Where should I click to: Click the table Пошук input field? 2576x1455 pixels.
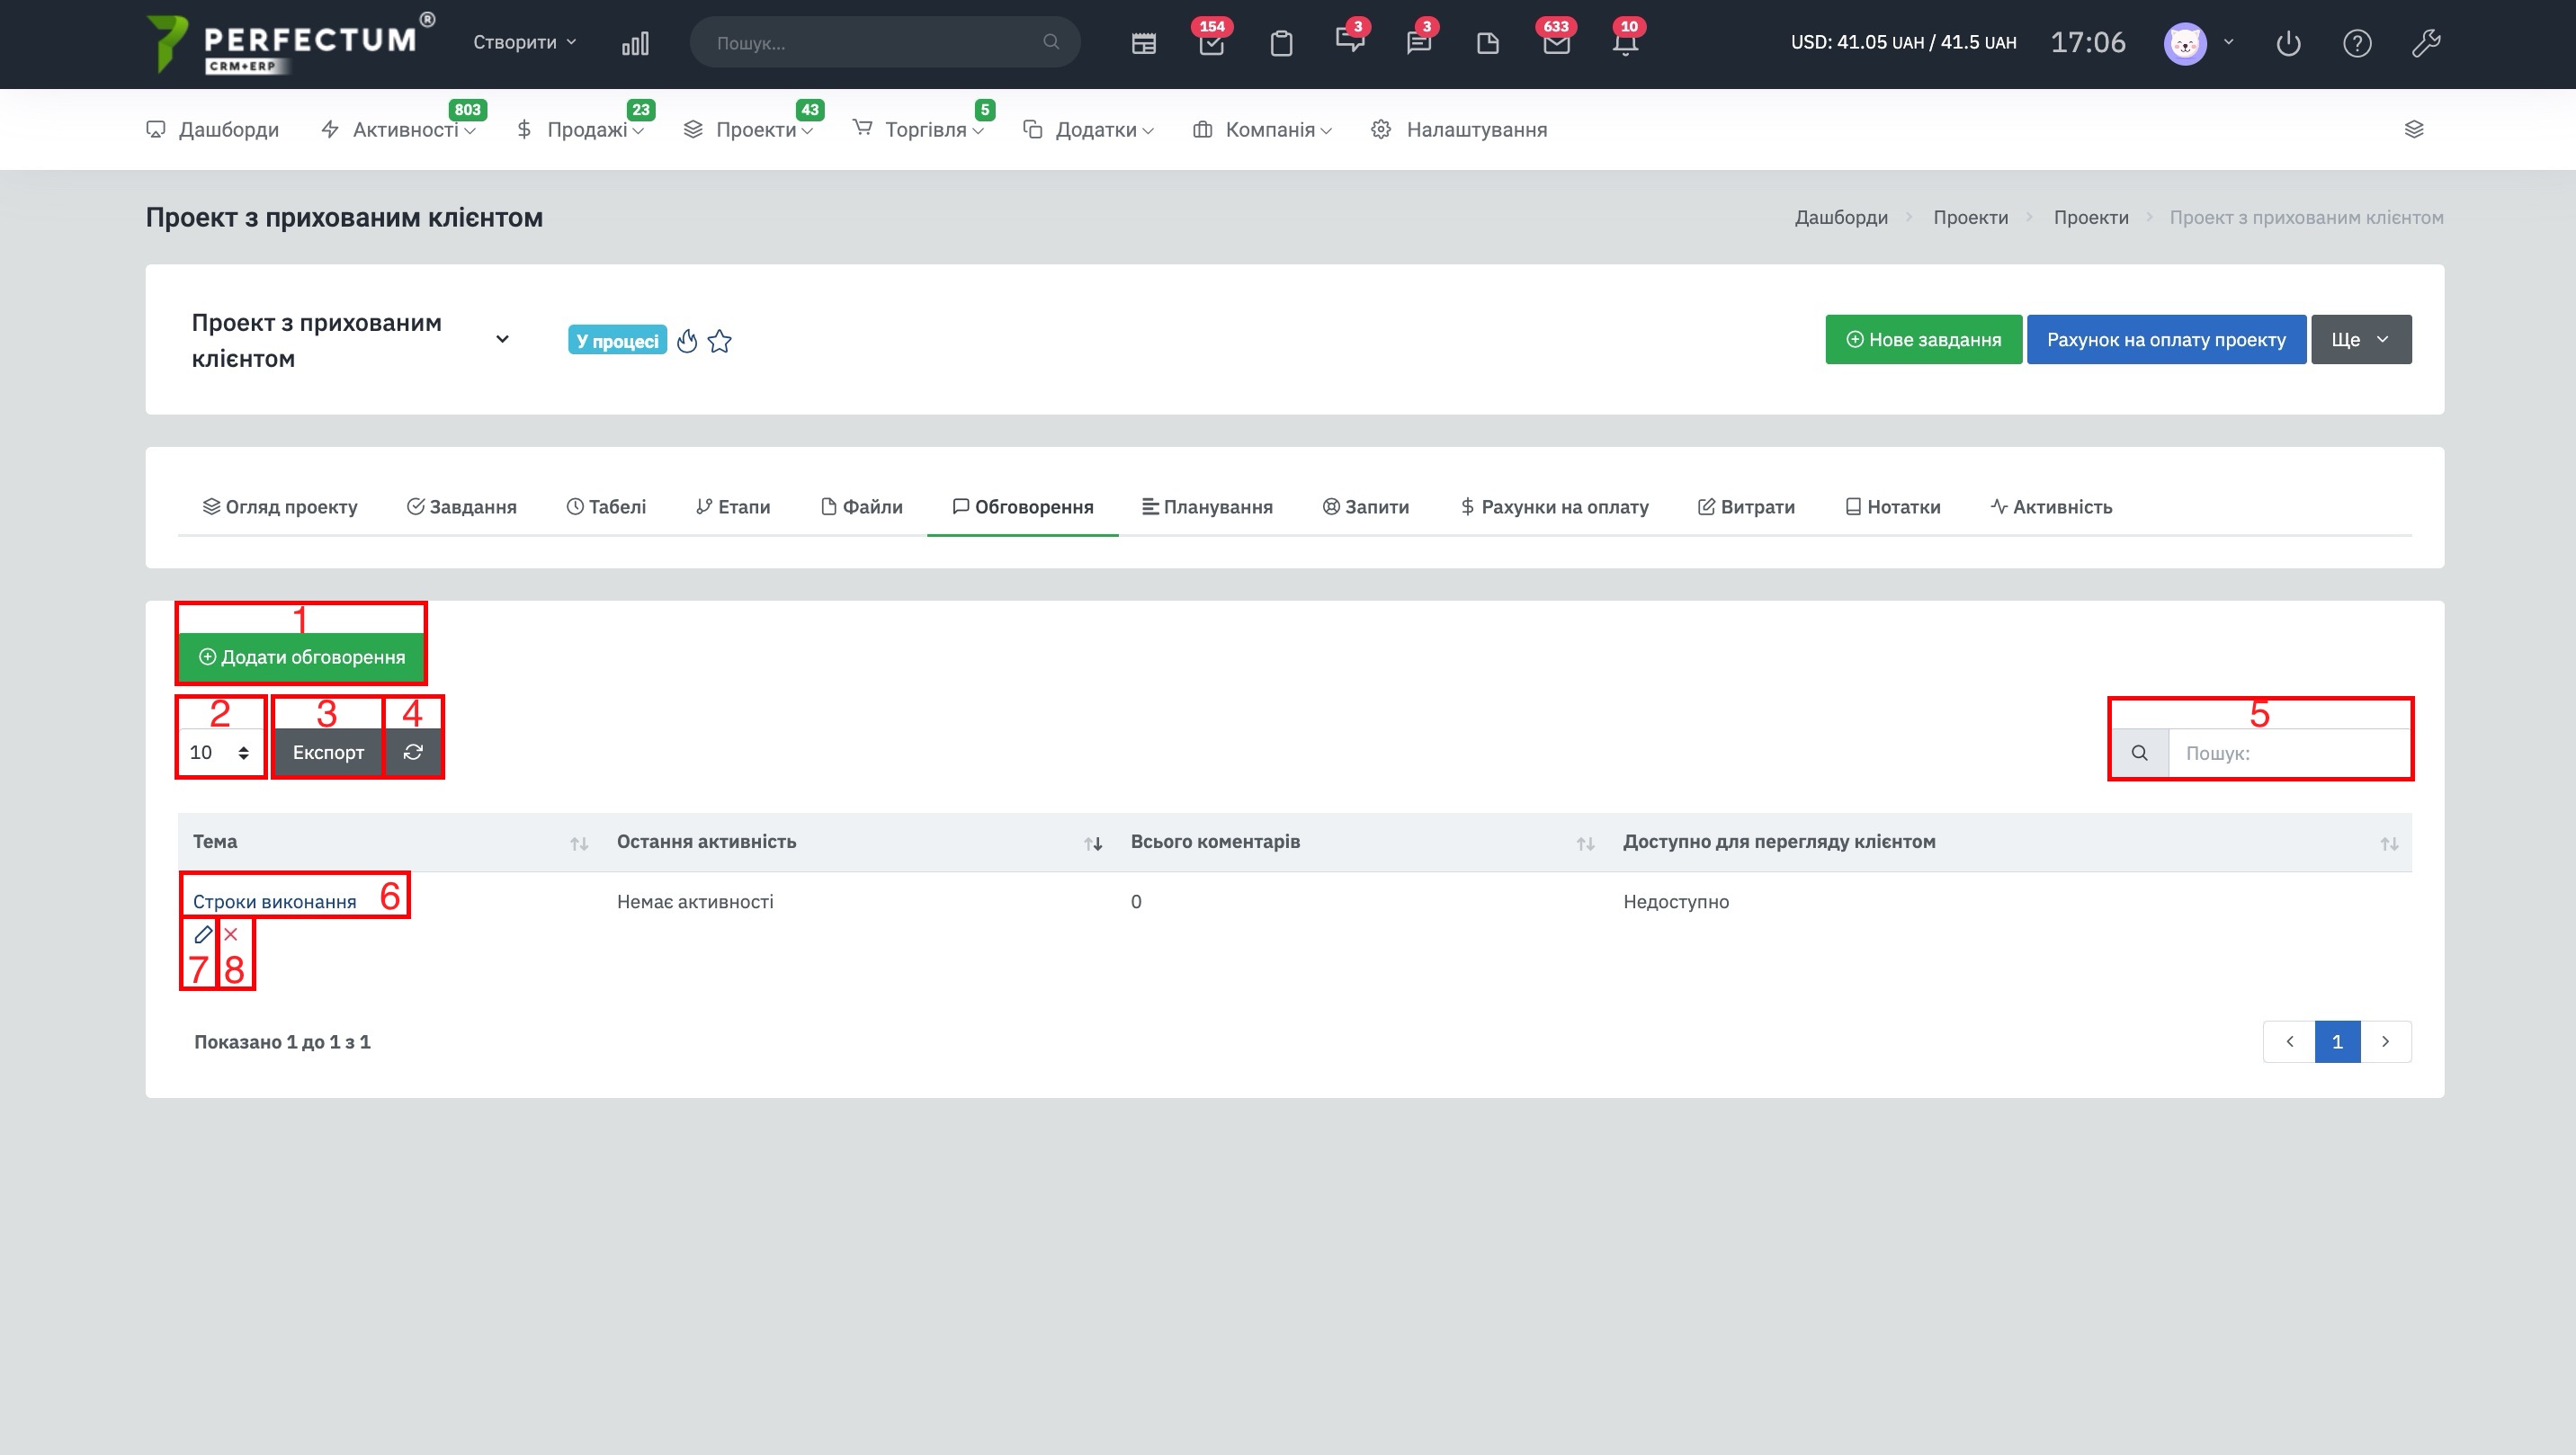click(2288, 753)
